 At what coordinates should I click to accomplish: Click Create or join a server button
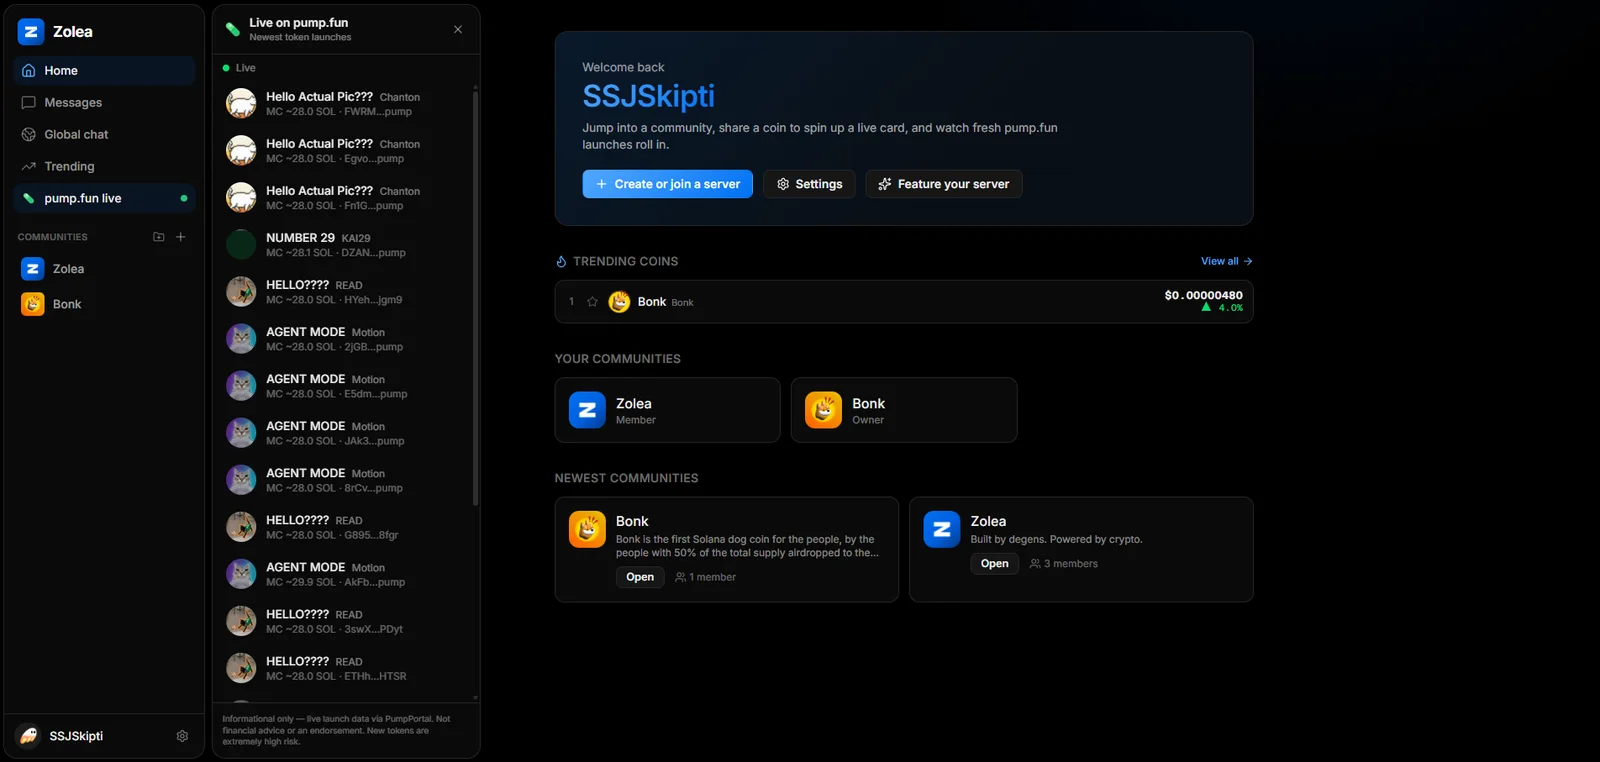click(668, 184)
